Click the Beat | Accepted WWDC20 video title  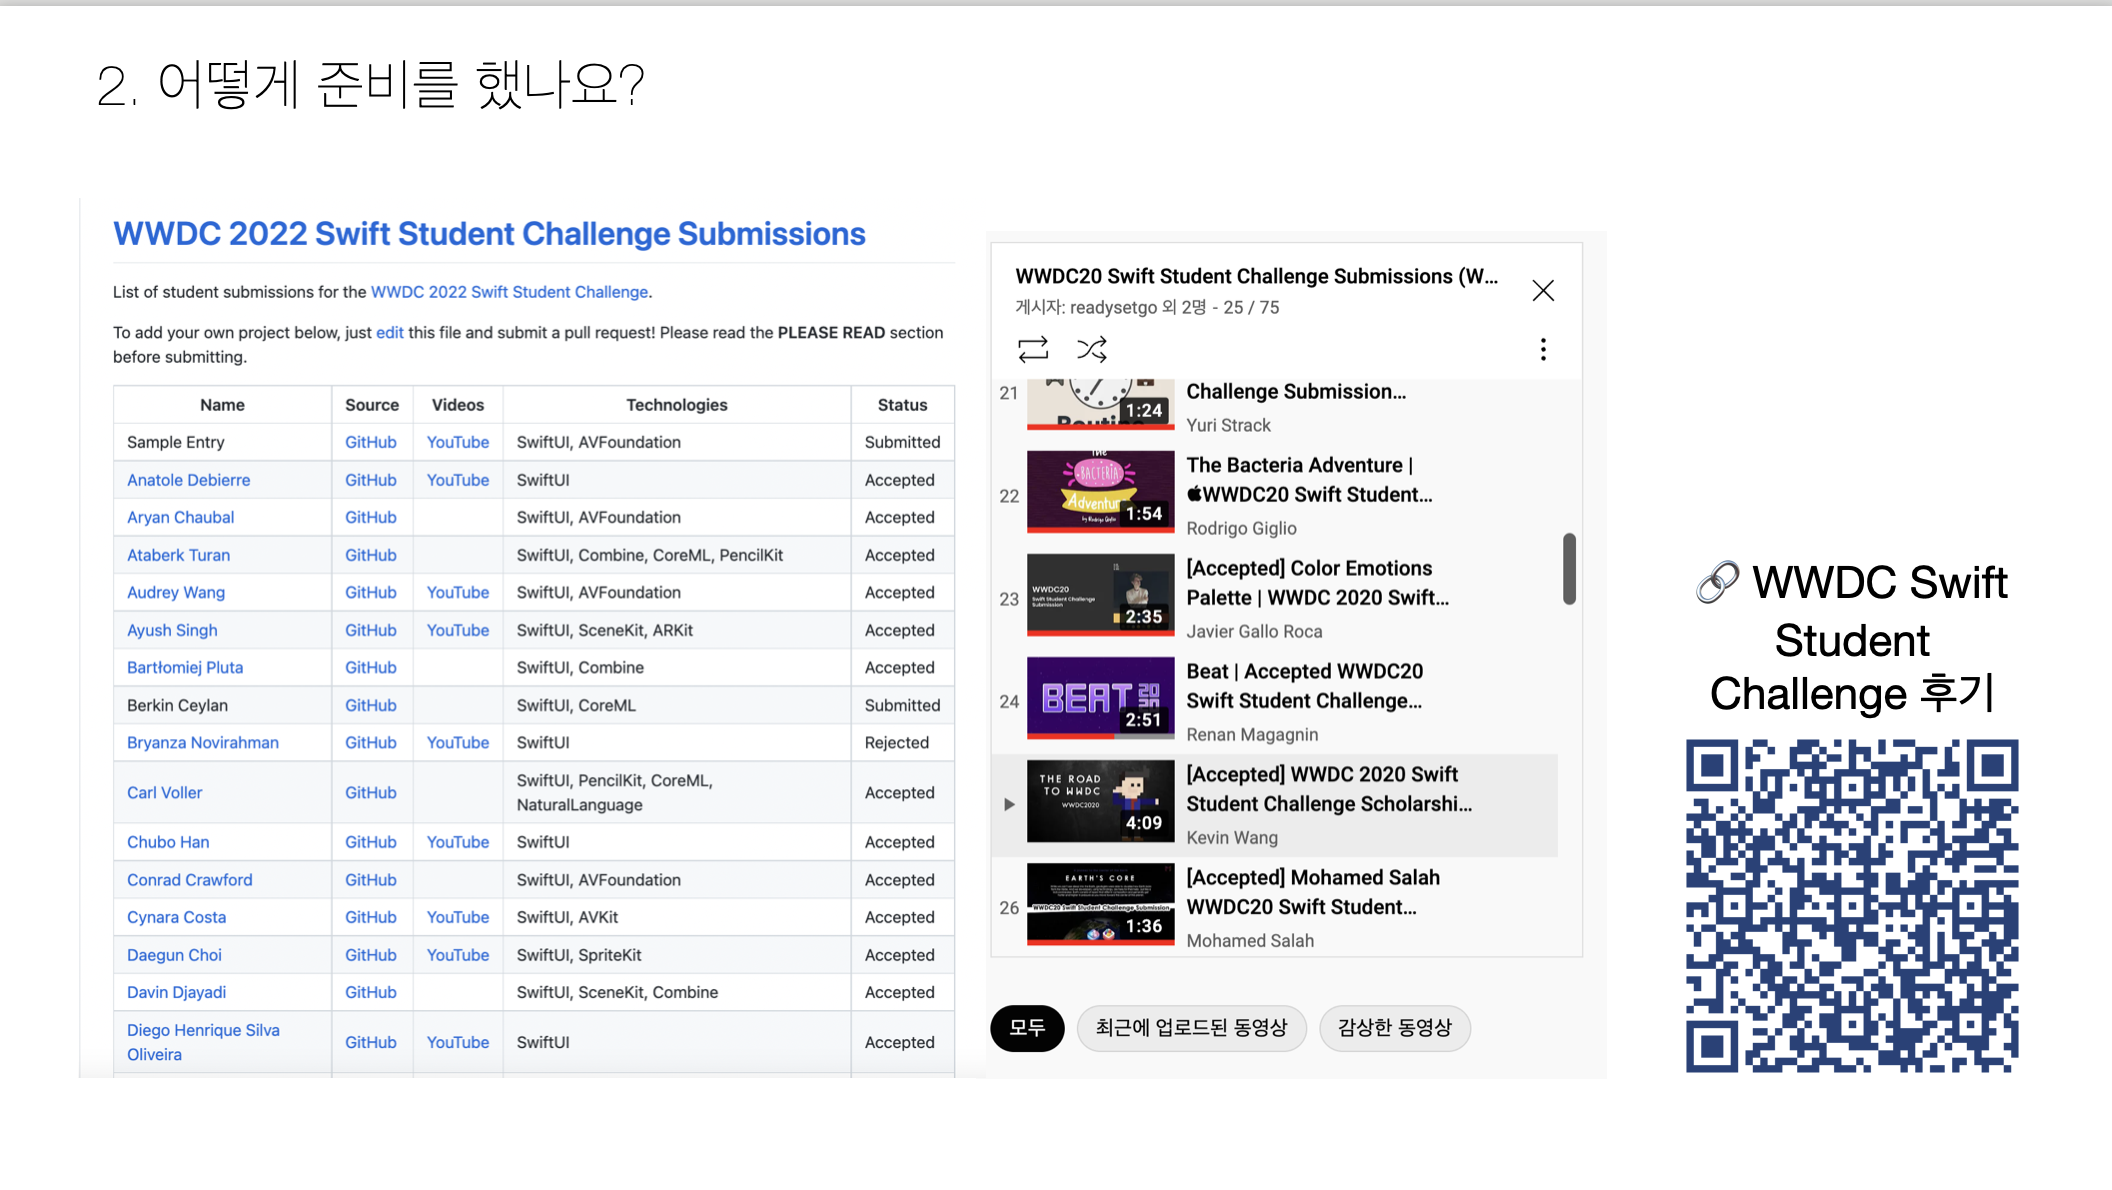point(1304,686)
